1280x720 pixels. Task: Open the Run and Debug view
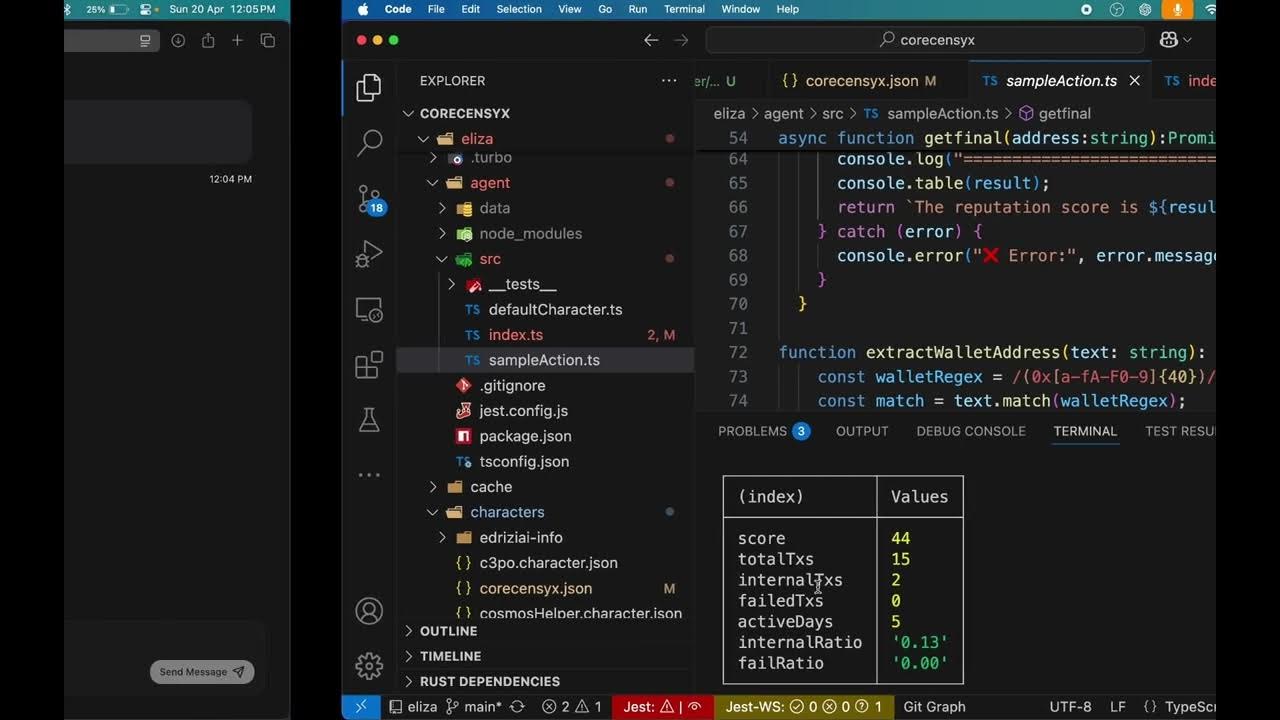(x=368, y=254)
